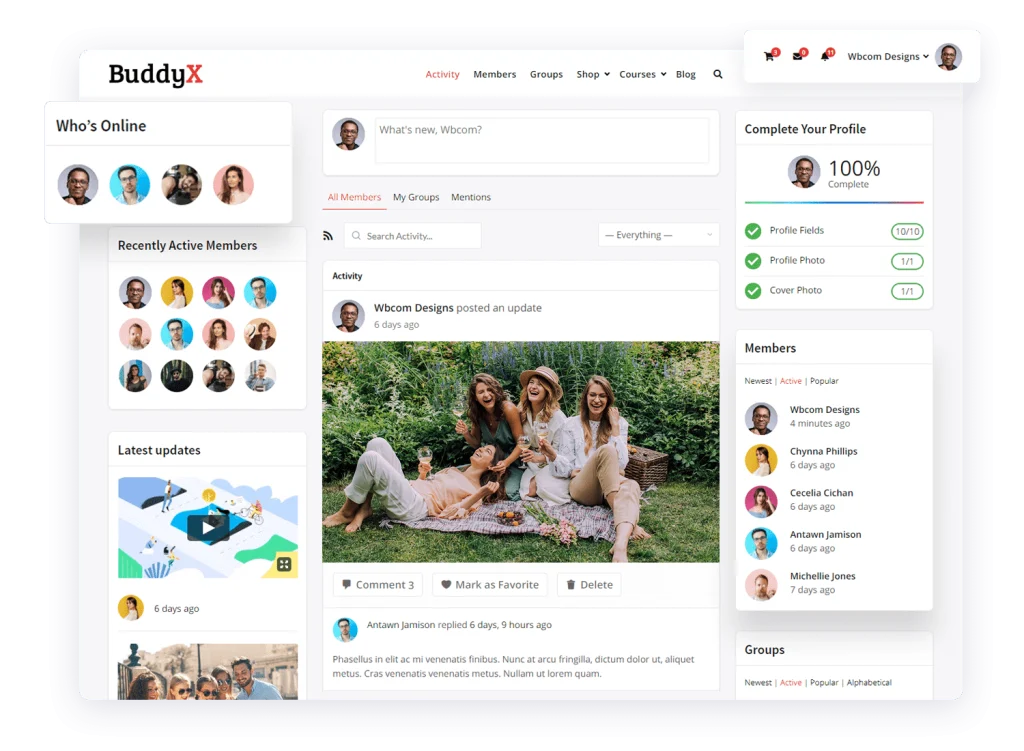Switch to the Mentions tab
The height and width of the screenshot is (751, 1024).
[x=471, y=197]
